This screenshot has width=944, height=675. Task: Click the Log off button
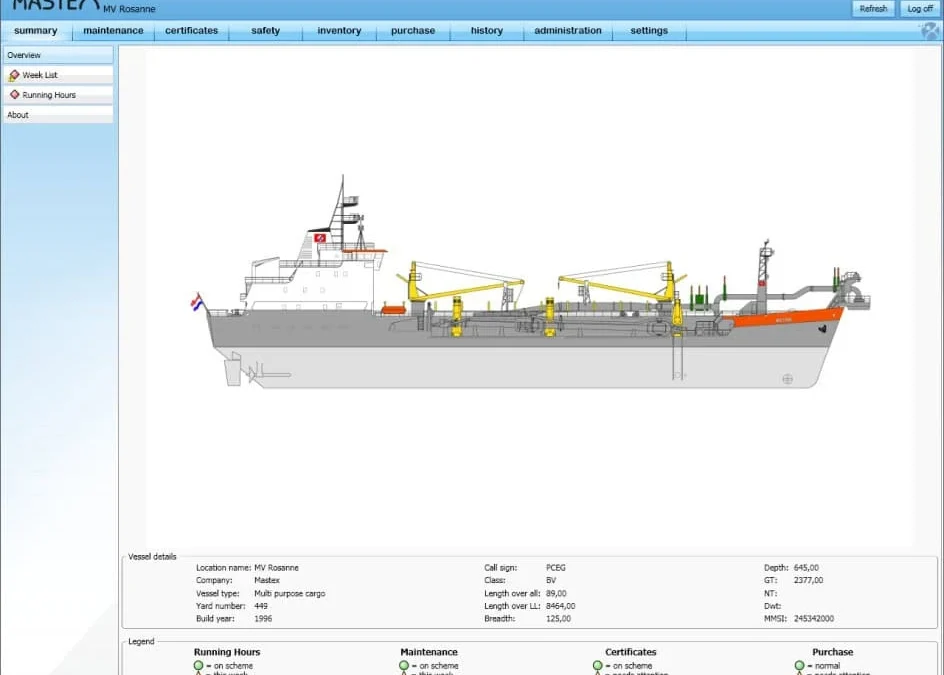pyautogui.click(x=919, y=8)
